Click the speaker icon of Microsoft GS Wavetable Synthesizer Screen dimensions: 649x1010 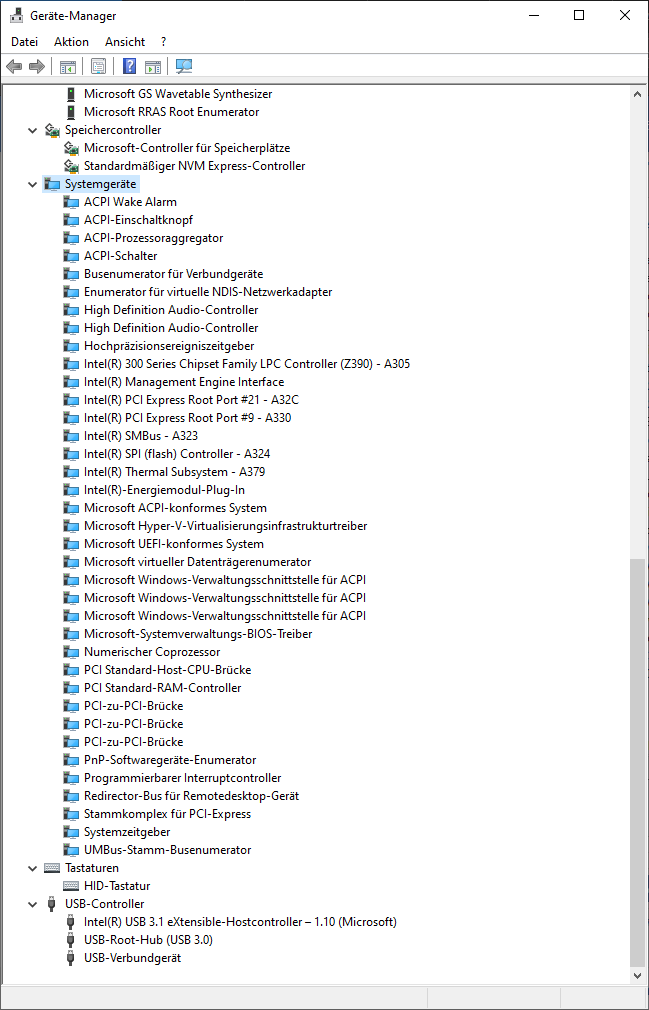(71, 94)
